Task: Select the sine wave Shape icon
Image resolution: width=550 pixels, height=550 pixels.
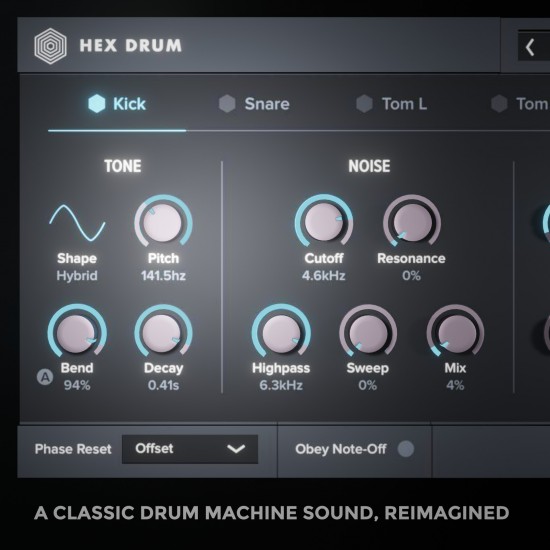Action: [77, 223]
